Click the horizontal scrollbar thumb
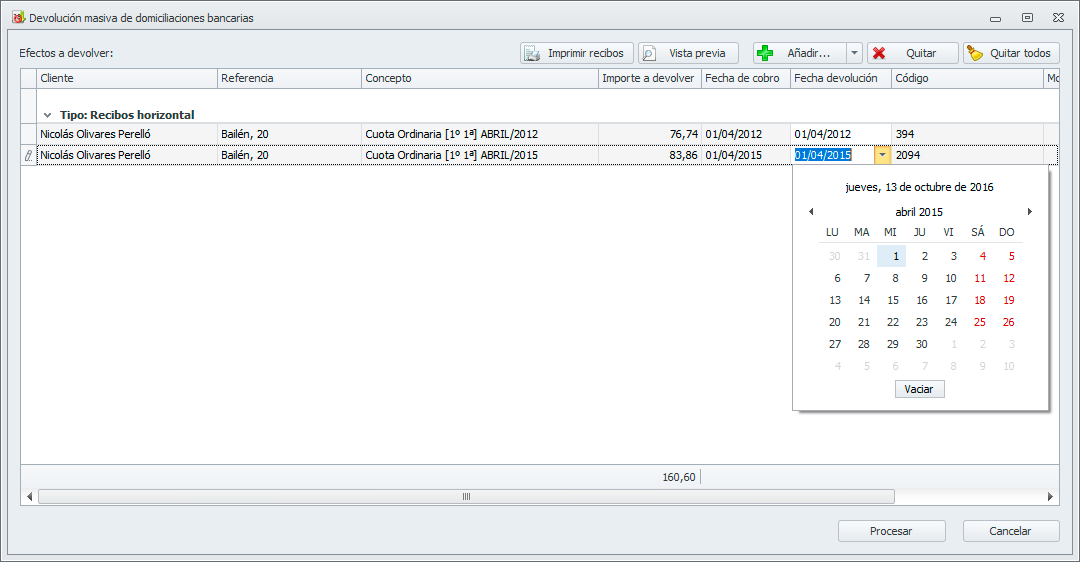The width and height of the screenshot is (1080, 562). (x=466, y=497)
